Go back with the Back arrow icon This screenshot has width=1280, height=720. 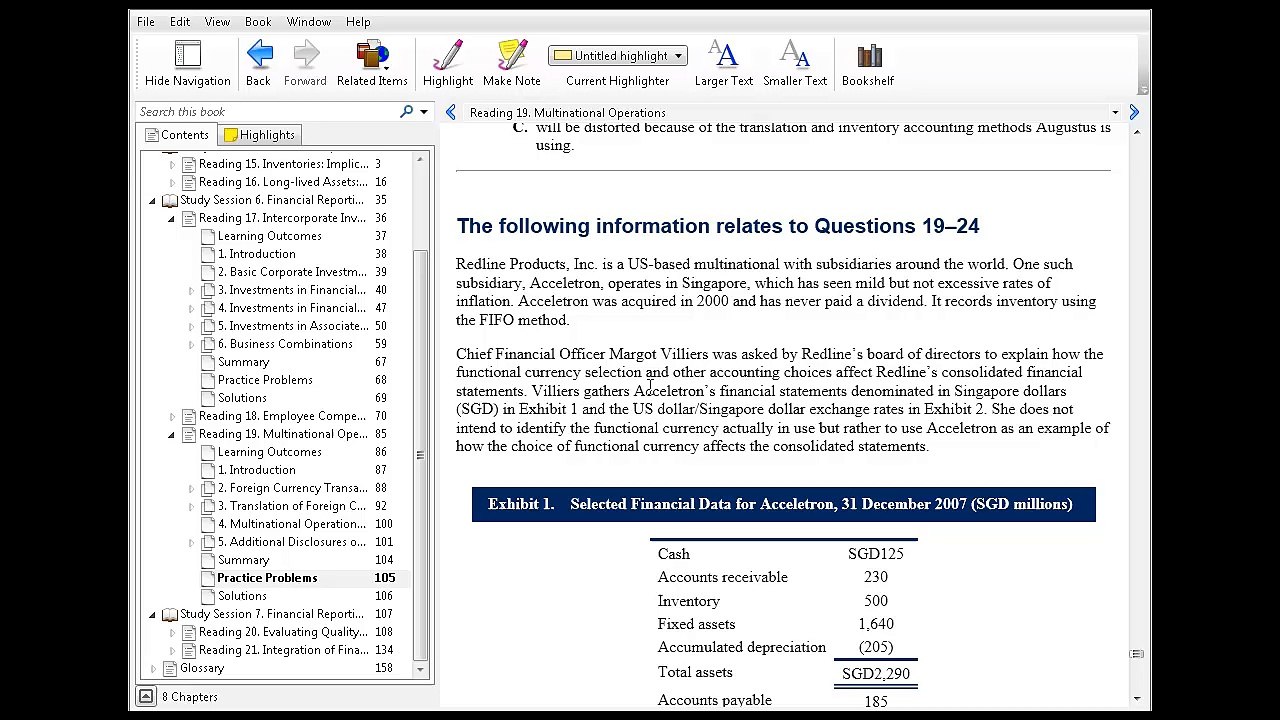(x=258, y=56)
